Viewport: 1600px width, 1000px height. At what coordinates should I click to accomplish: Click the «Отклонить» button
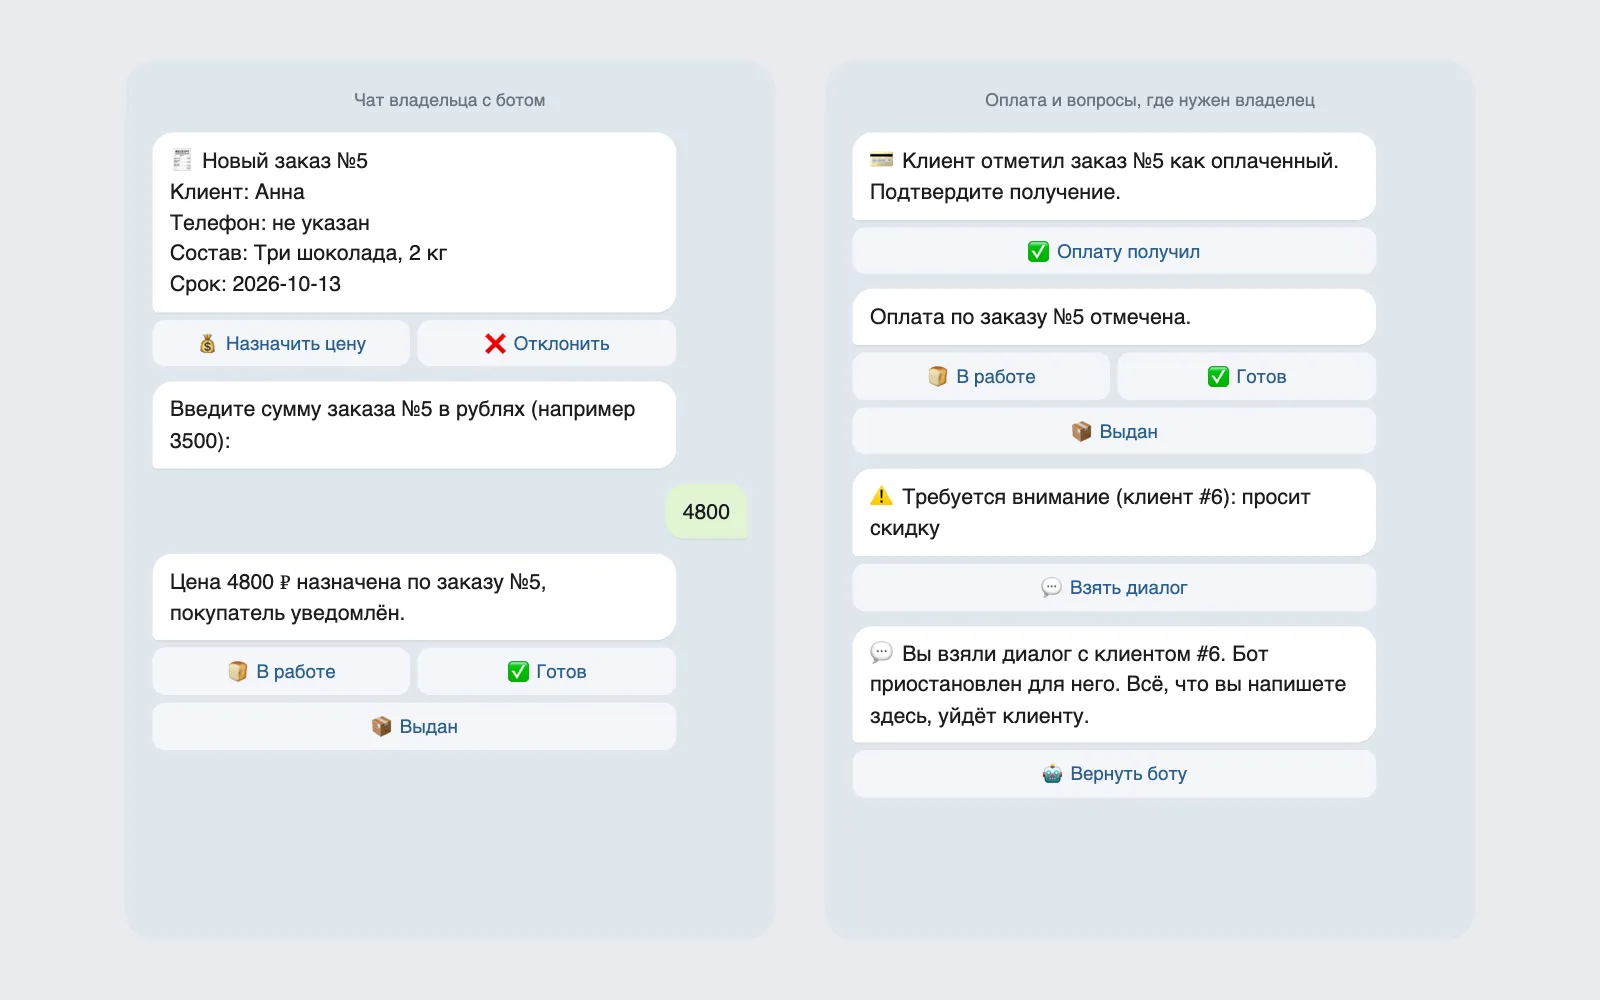tap(546, 343)
